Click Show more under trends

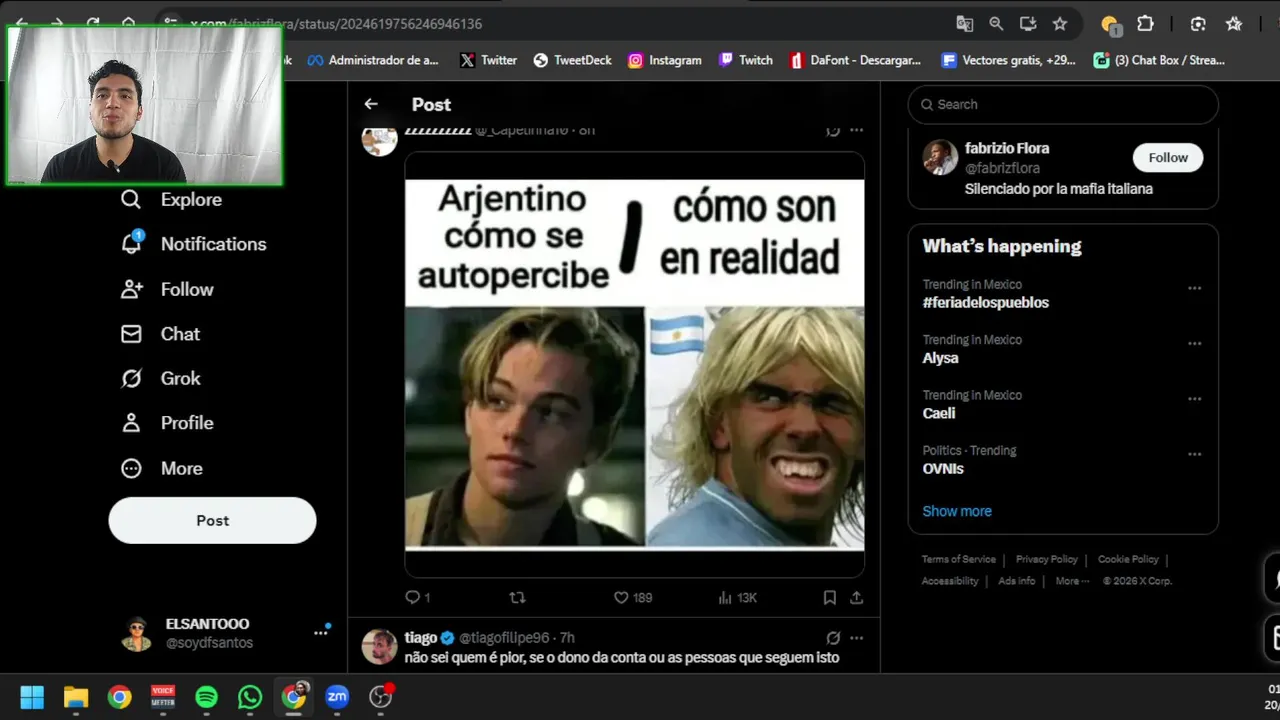pos(957,511)
